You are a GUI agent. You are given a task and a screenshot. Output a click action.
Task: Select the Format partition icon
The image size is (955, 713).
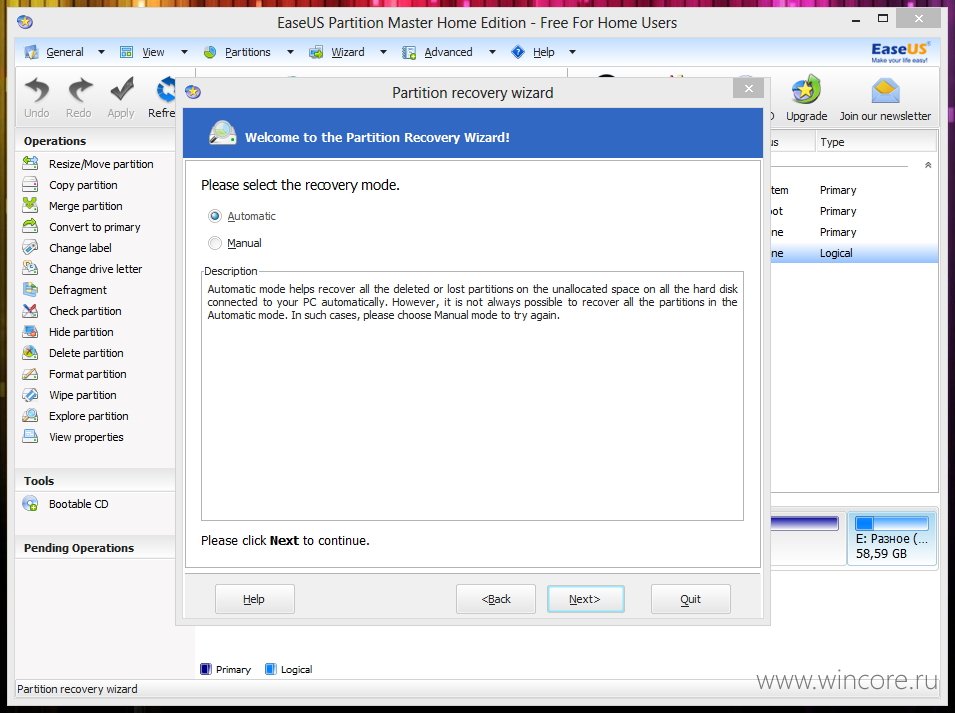(x=30, y=373)
